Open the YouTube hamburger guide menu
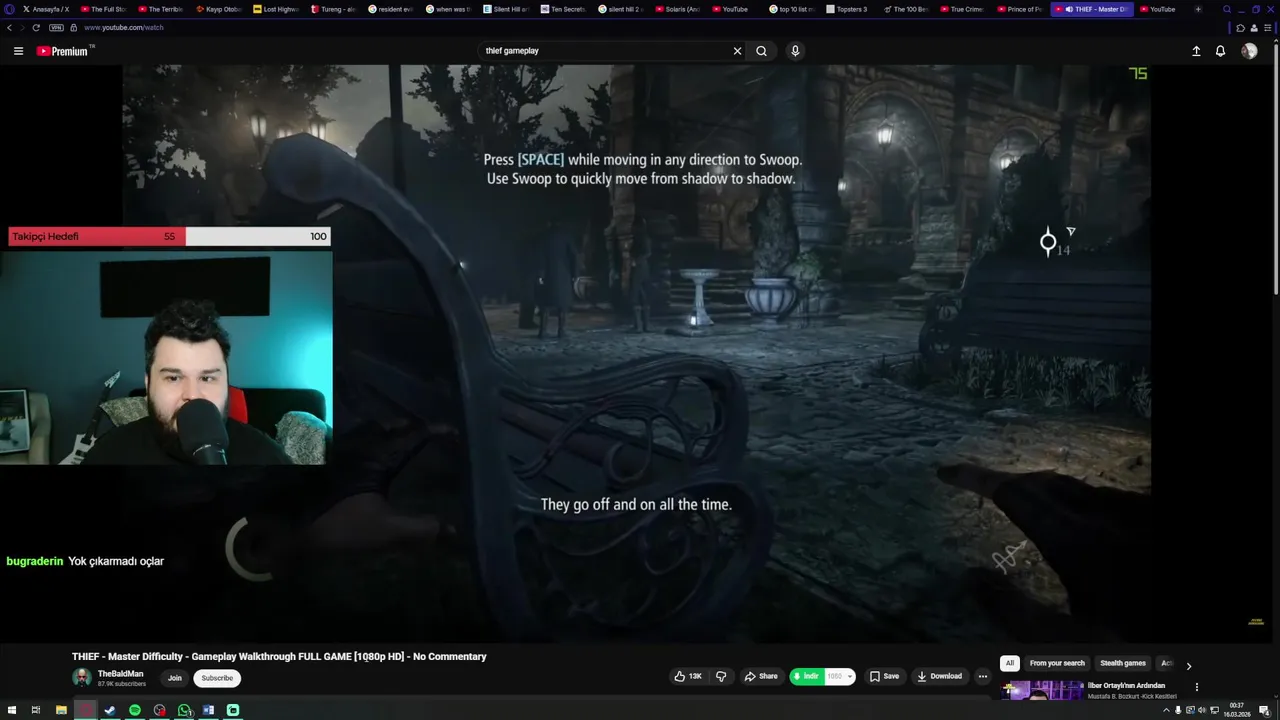This screenshot has height=720, width=1280. [18, 51]
